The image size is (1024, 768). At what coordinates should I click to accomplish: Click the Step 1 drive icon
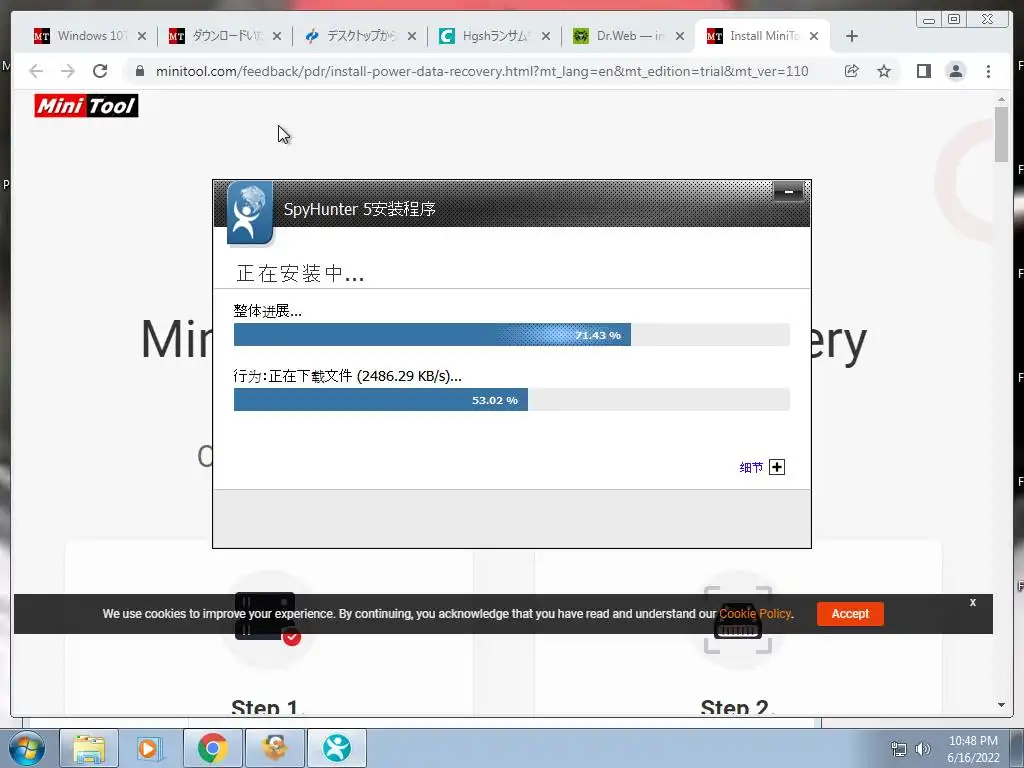click(268, 617)
